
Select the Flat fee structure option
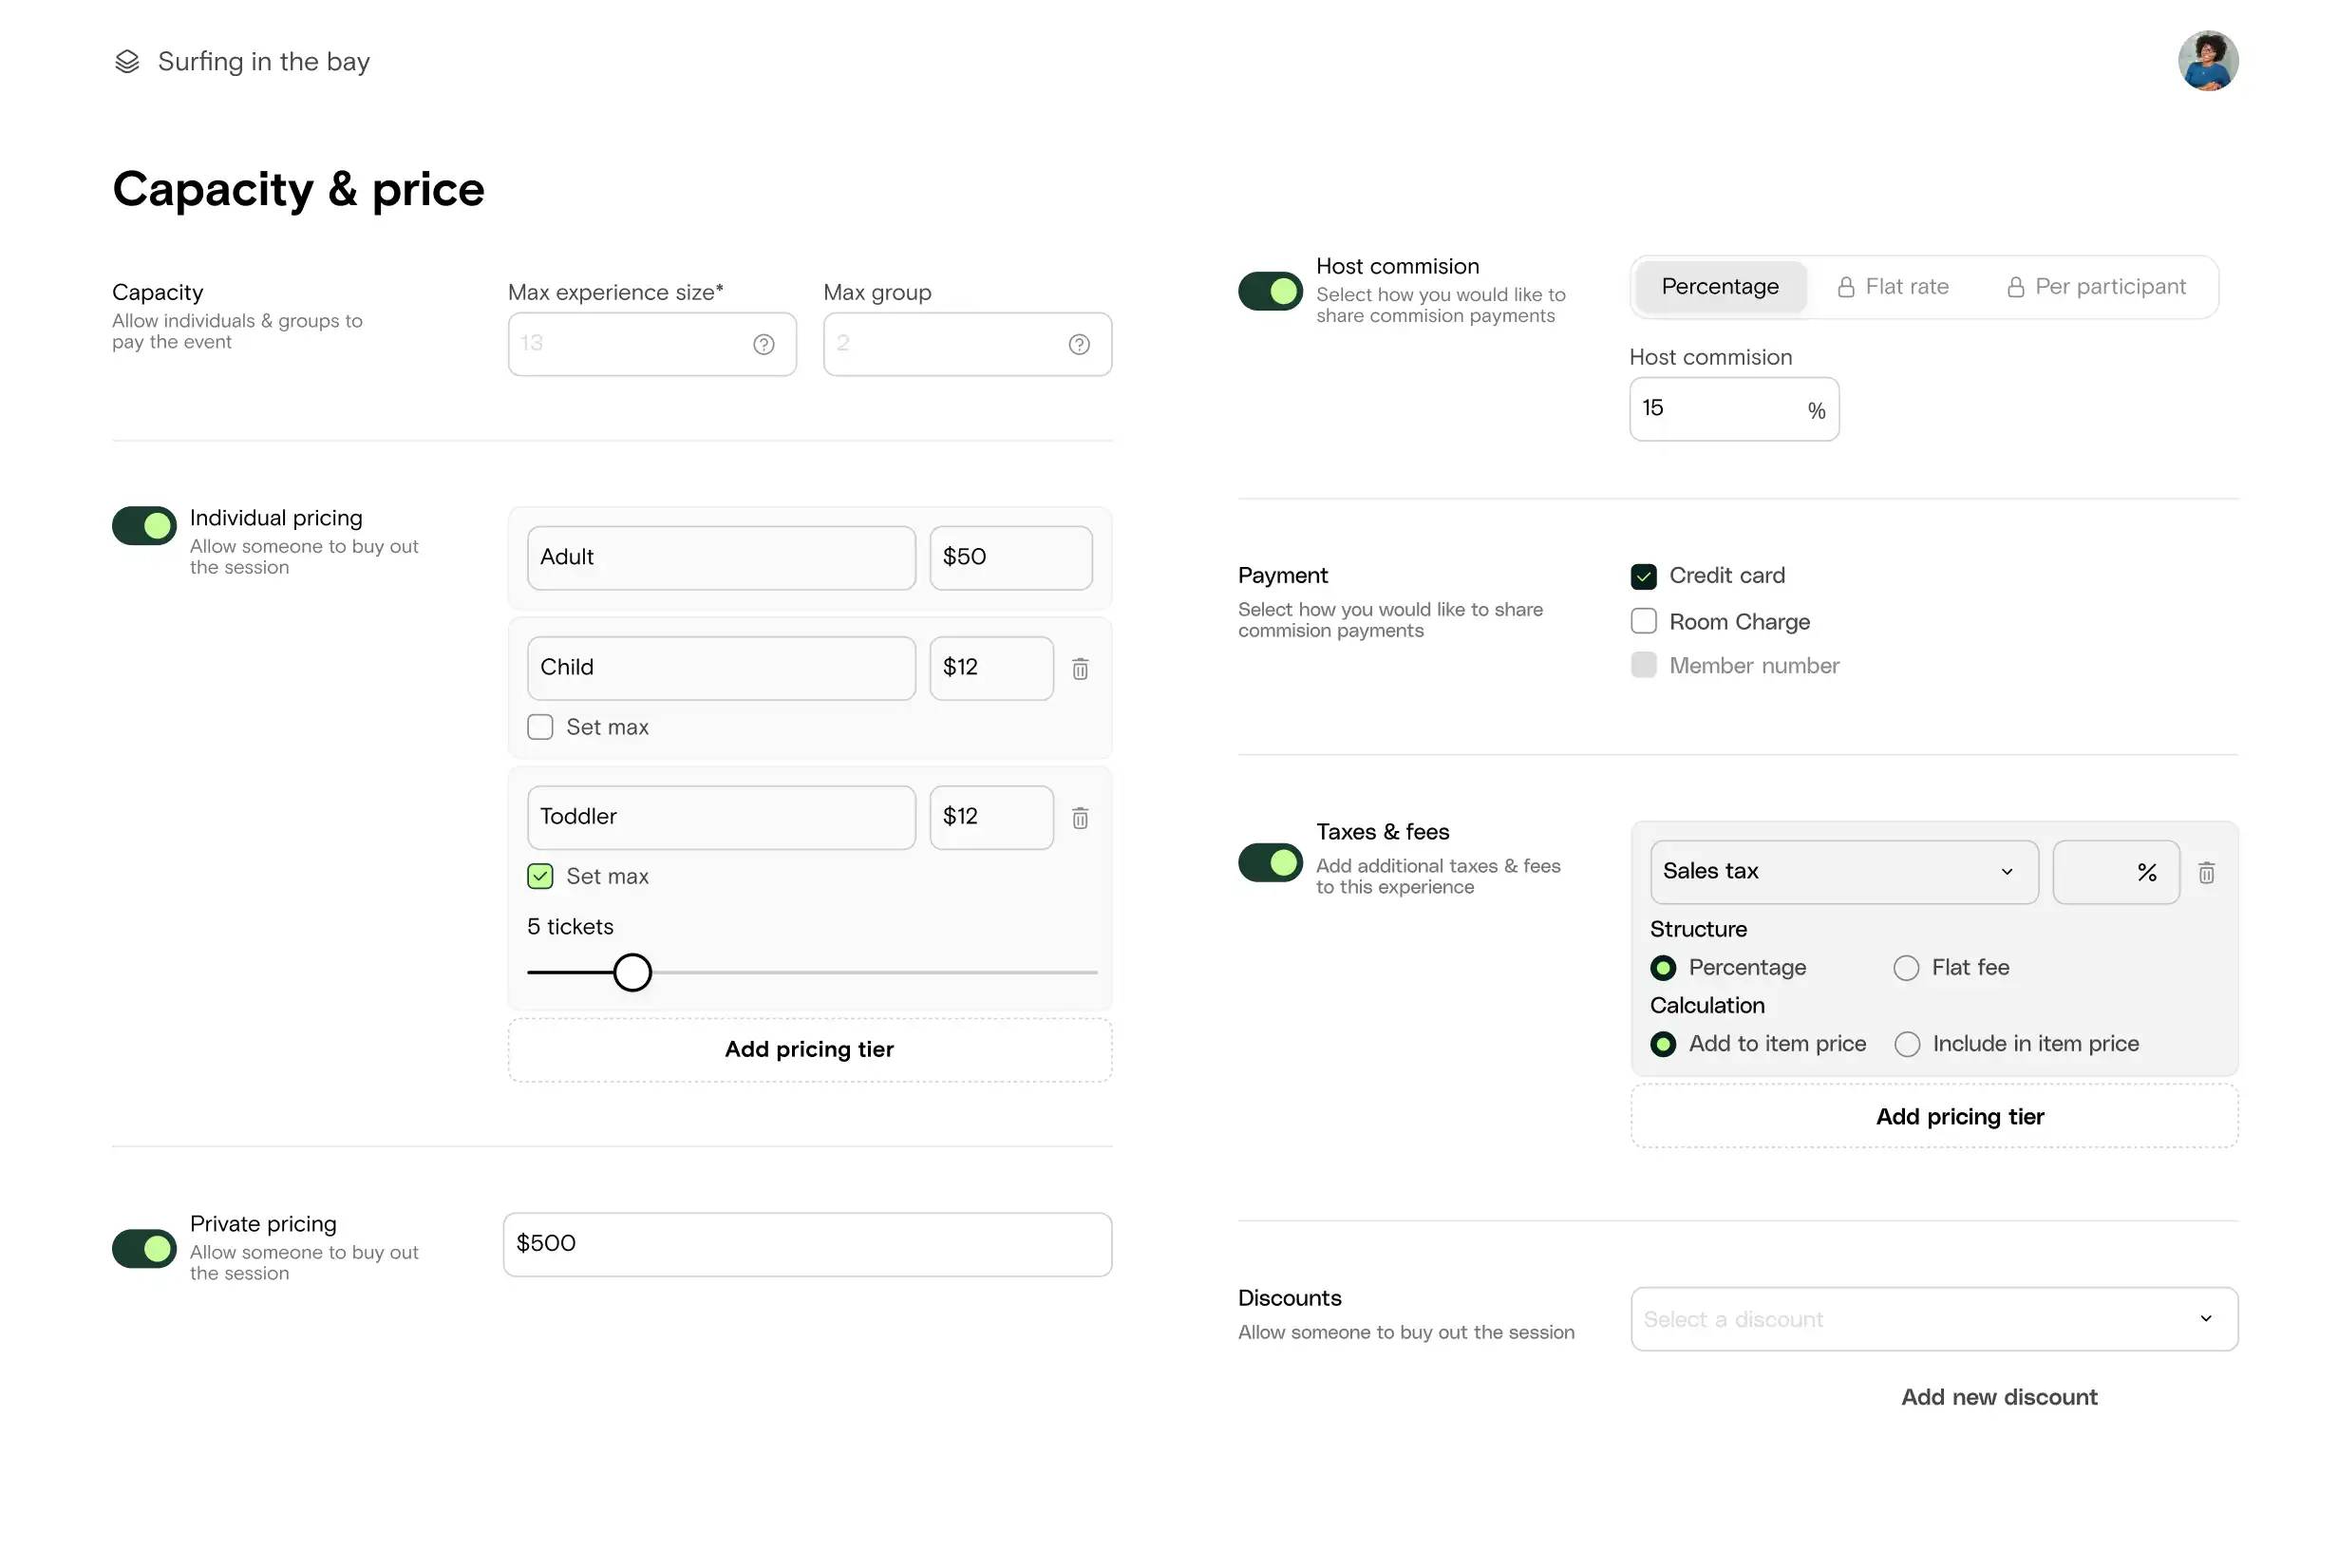pos(1906,968)
